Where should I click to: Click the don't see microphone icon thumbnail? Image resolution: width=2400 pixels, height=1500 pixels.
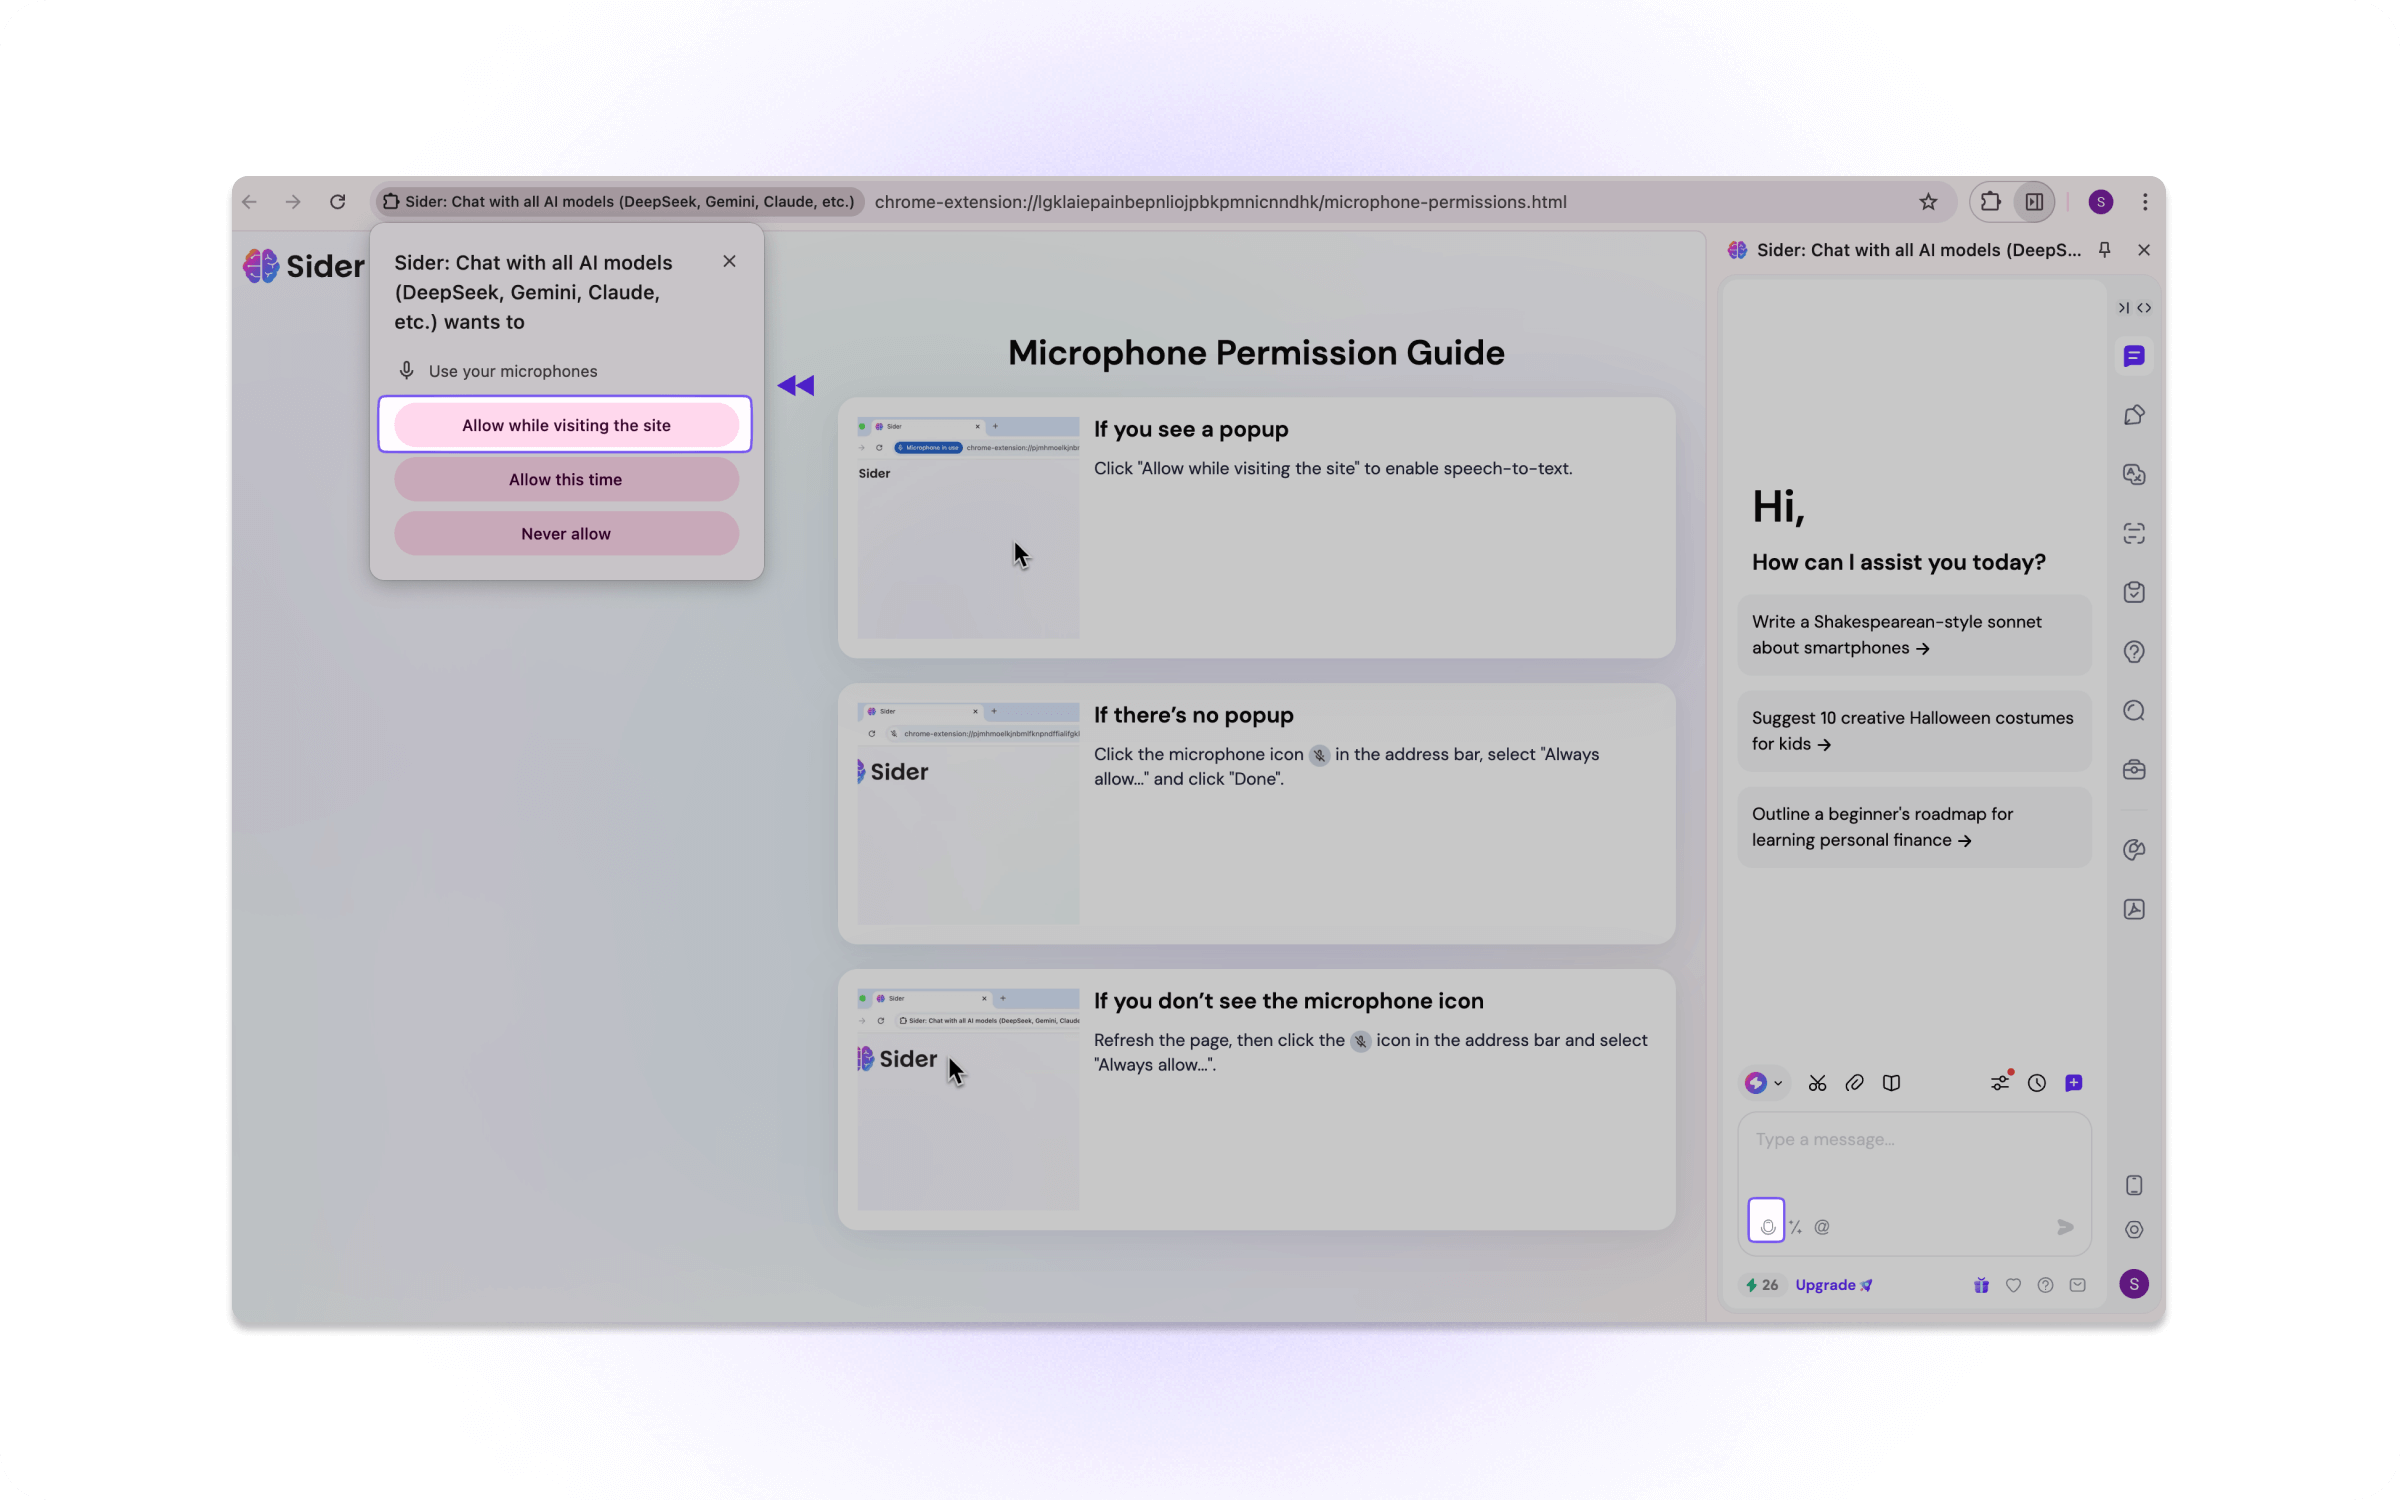(968, 1099)
